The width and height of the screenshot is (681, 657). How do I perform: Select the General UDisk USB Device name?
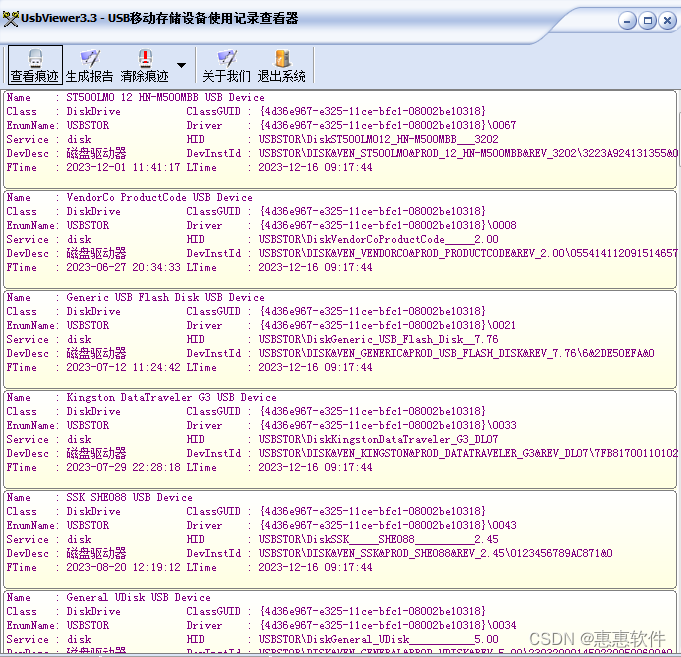pyautogui.click(x=138, y=597)
